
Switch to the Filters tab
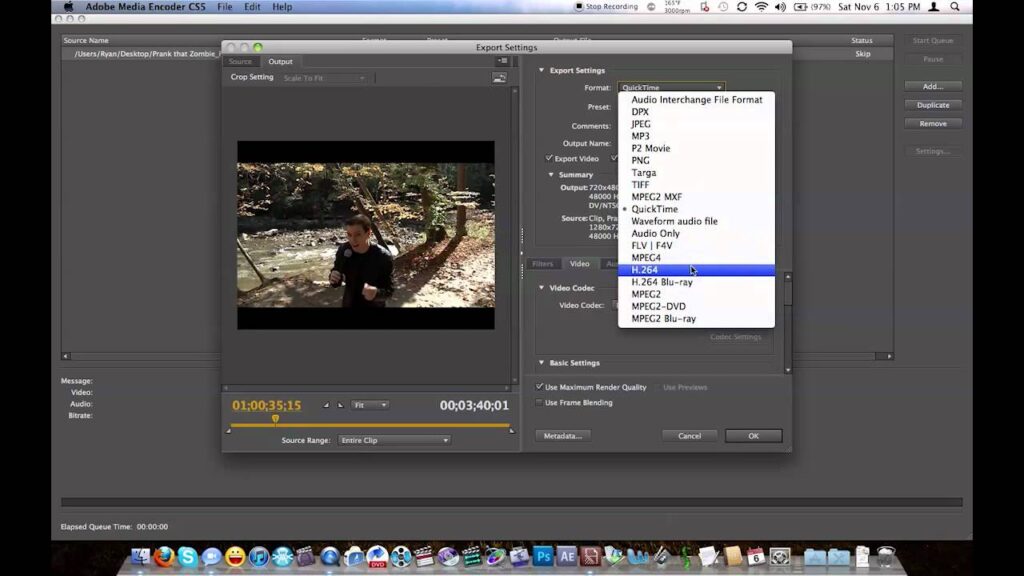click(544, 264)
